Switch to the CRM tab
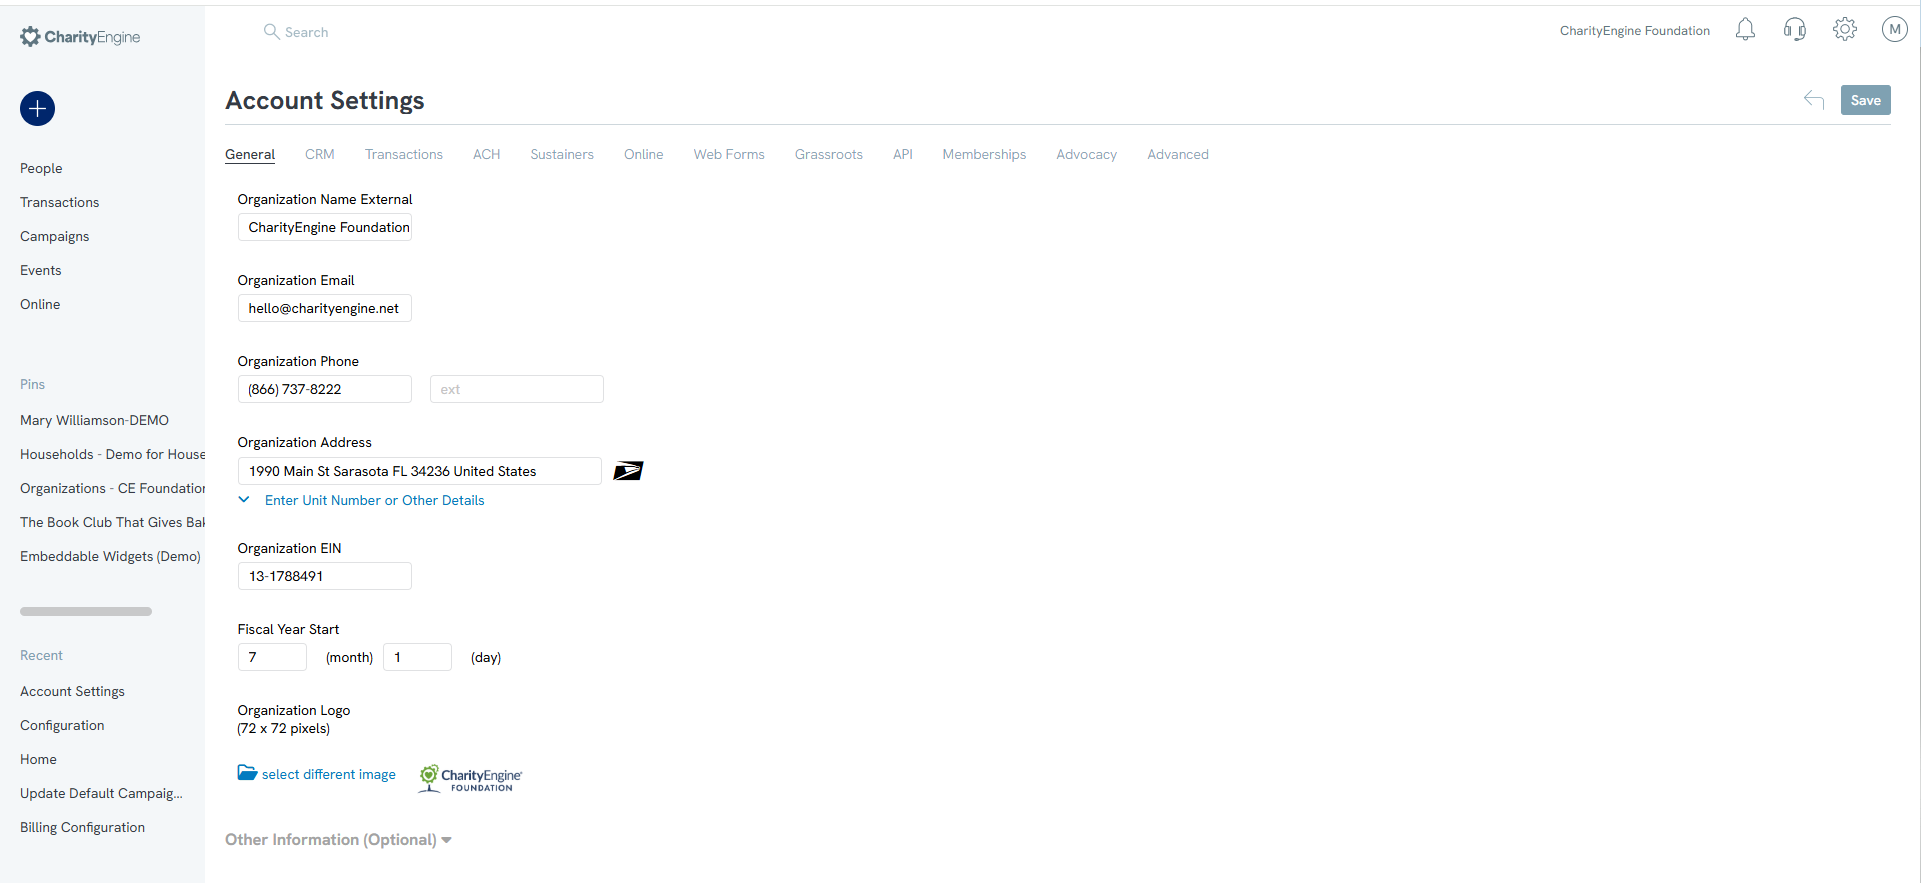 pyautogui.click(x=320, y=154)
